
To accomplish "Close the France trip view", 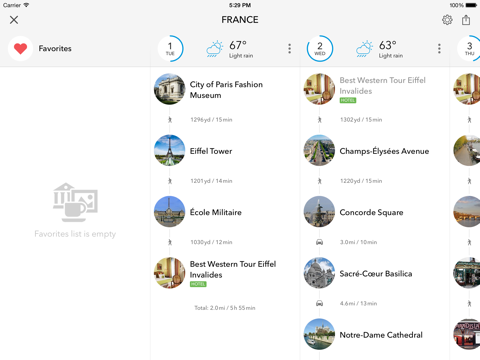I will pos(14,20).
